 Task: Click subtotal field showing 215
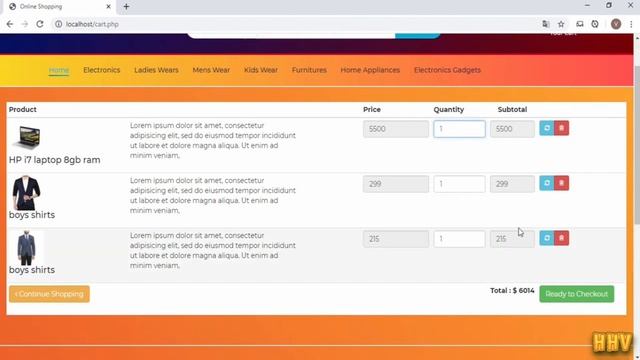click(512, 239)
